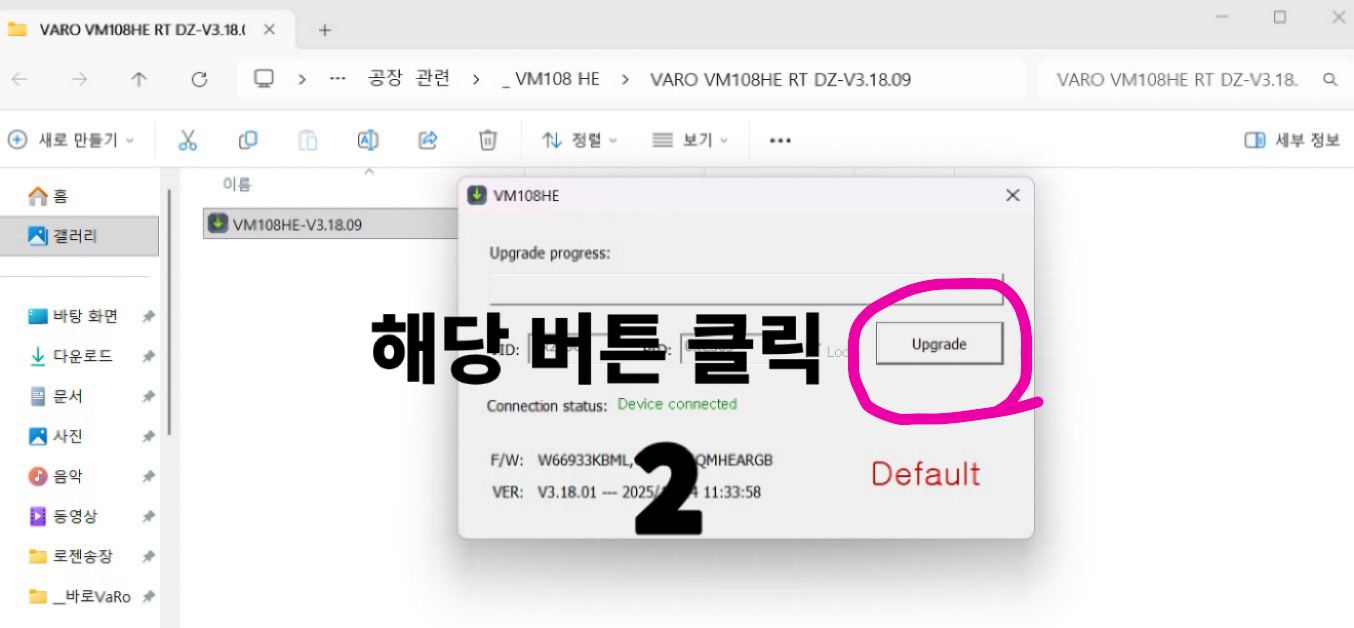Viewport: 1354px width, 628px height.
Task: Unpin 바탕 화면 via its pin icon
Action: point(148,316)
